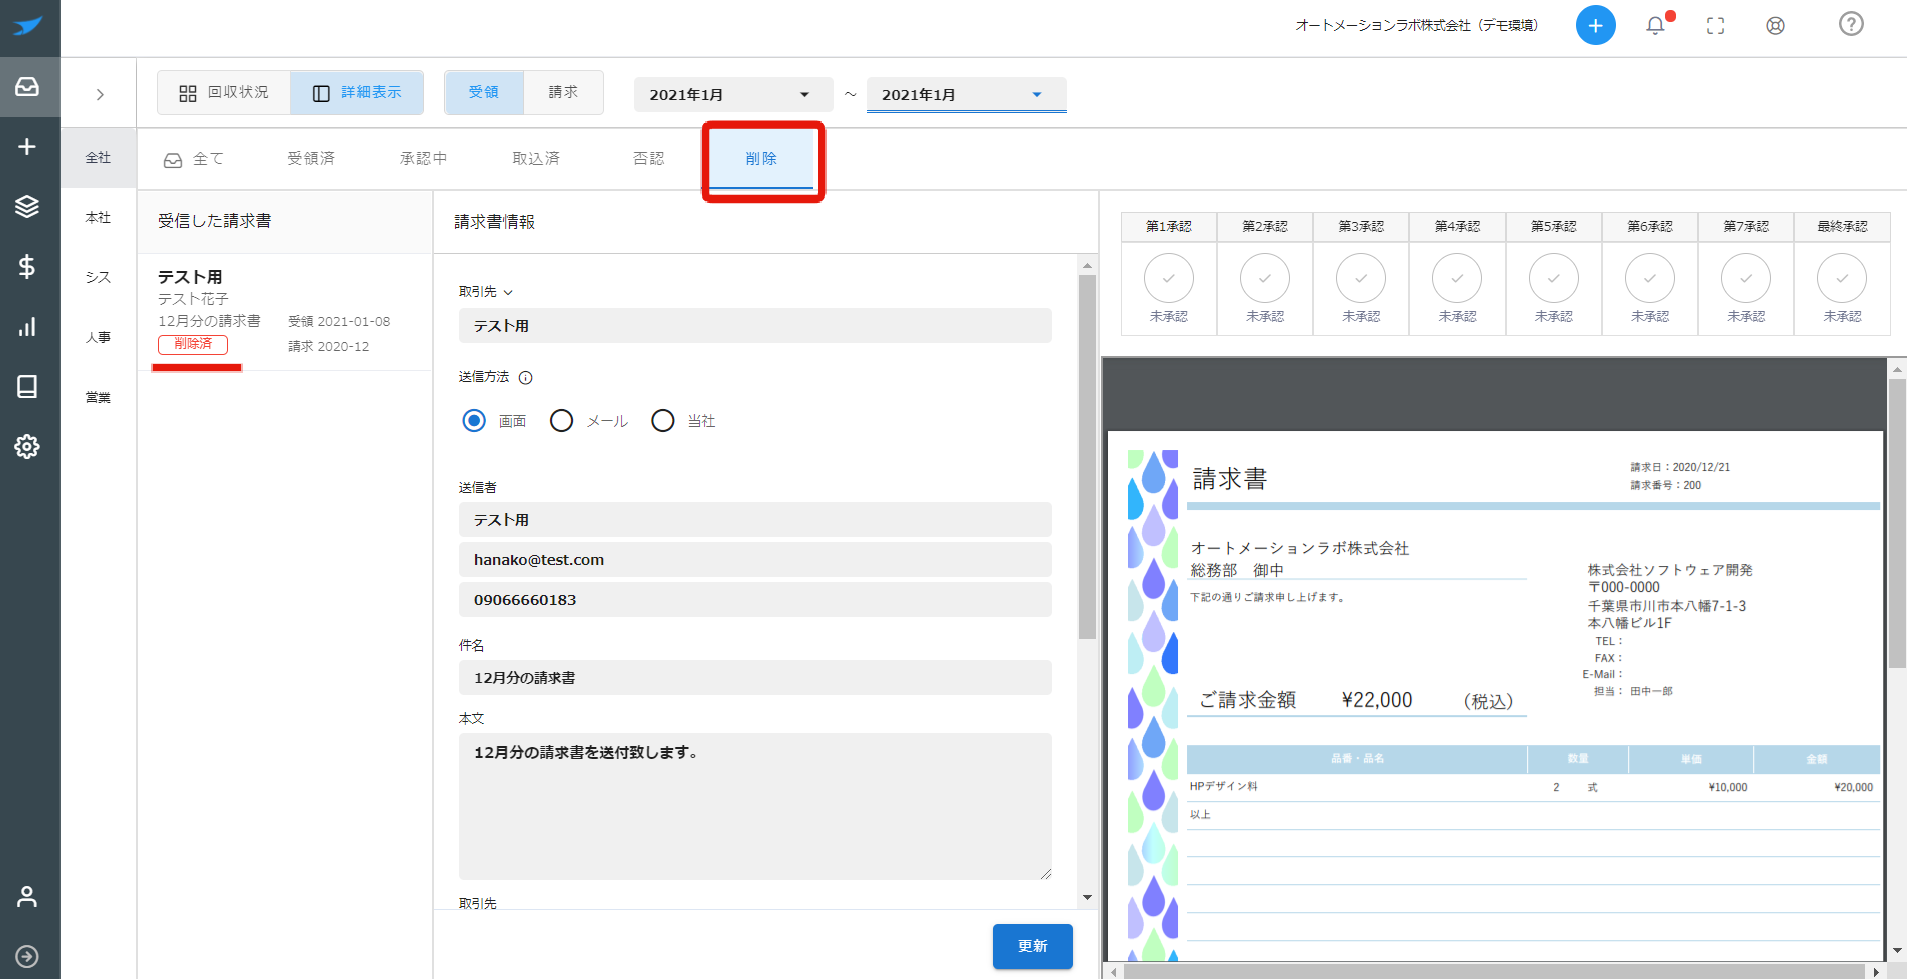
Task: Click the 第6承認 approval check circle
Action: [1650, 278]
